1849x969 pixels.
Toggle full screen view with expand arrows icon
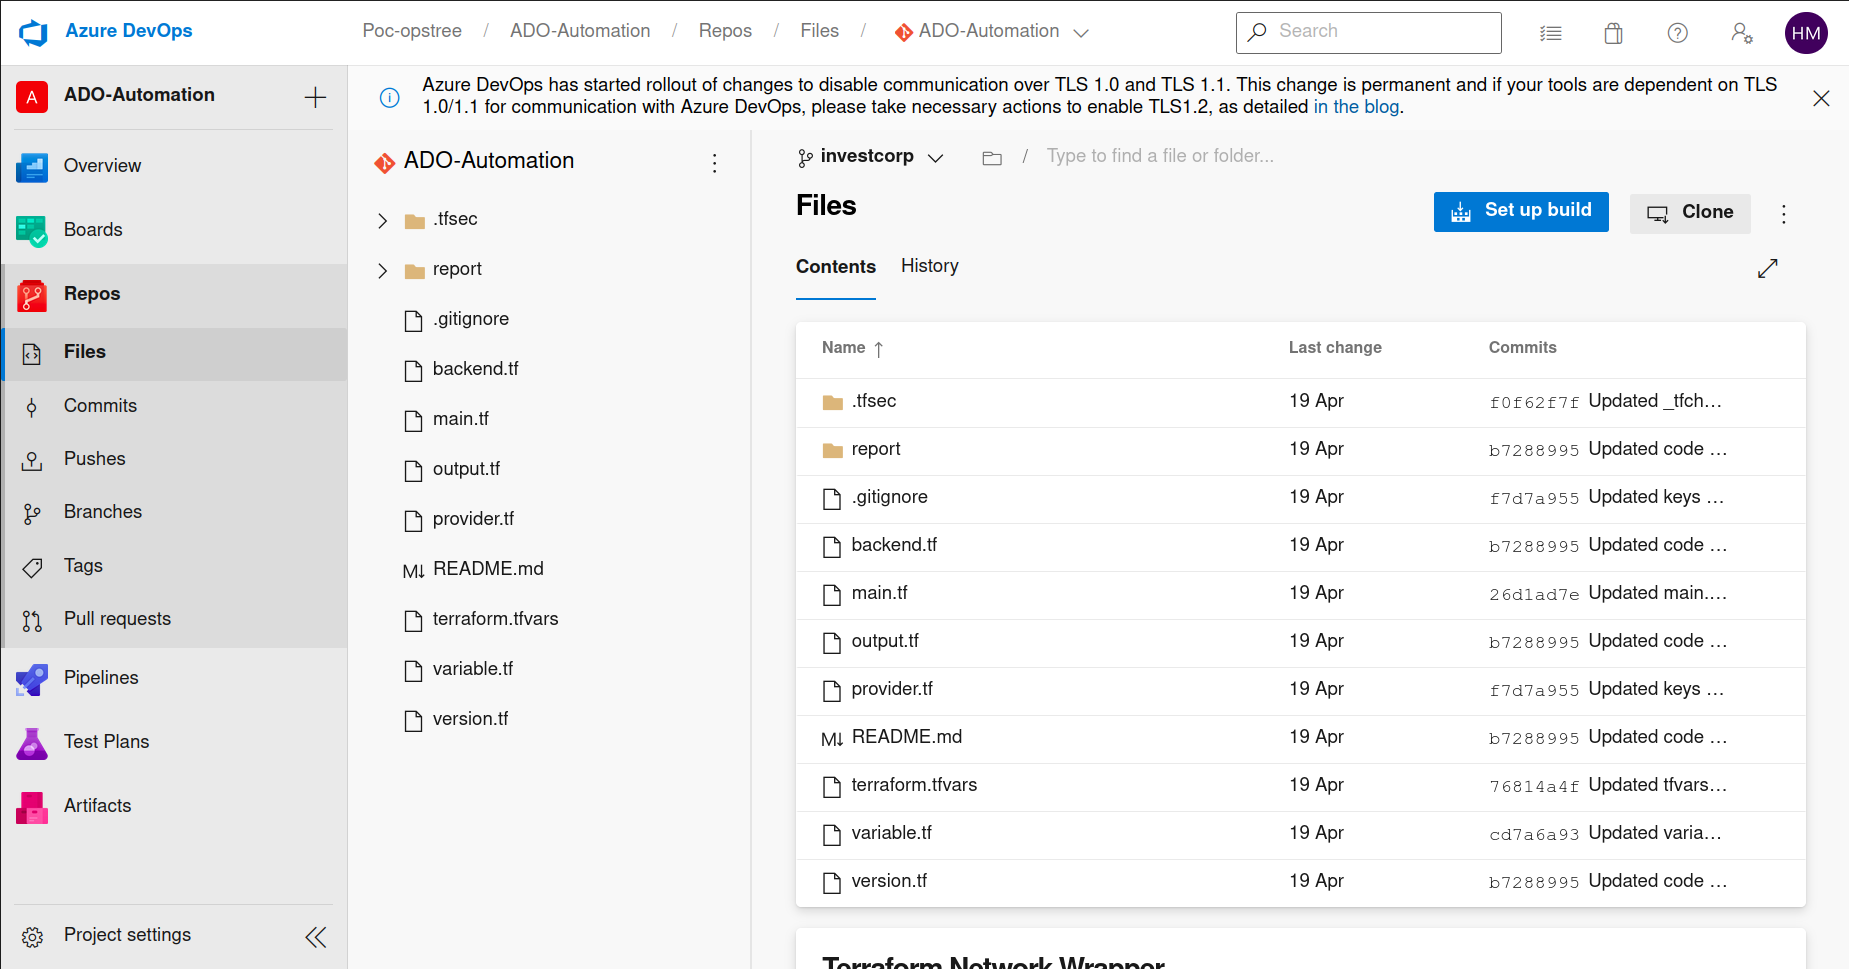(x=1768, y=268)
